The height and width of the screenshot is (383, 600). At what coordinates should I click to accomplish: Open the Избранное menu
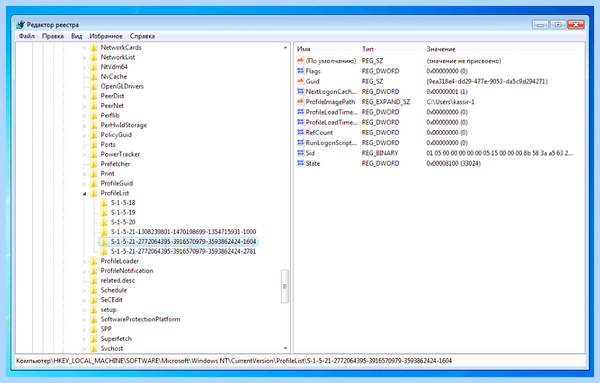tap(106, 36)
